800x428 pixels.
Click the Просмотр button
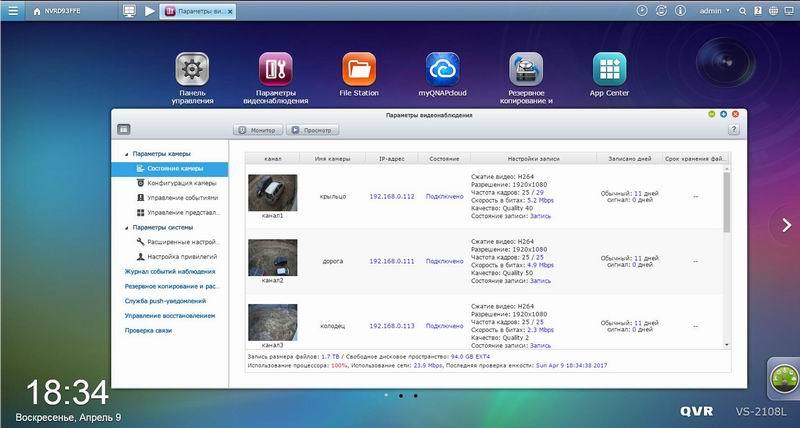pyautogui.click(x=312, y=130)
